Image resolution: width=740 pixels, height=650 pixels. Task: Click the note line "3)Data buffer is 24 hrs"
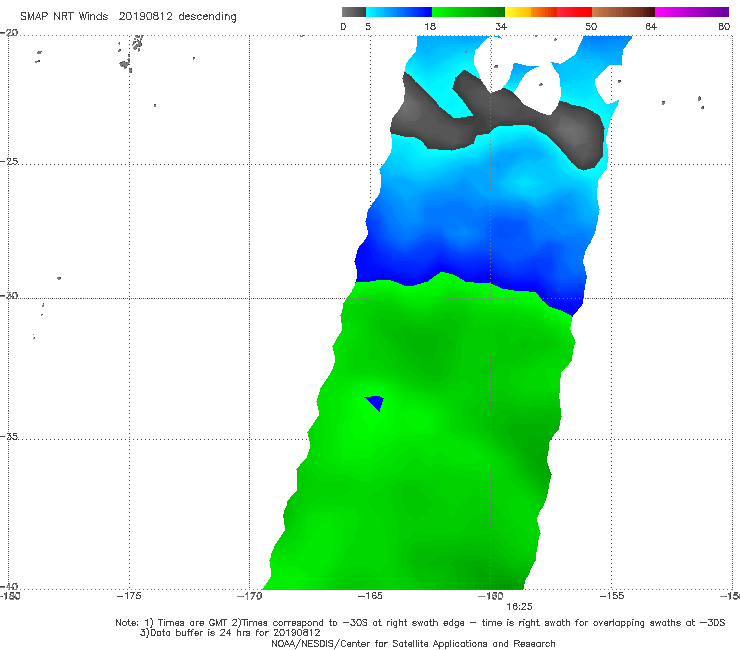230,633
